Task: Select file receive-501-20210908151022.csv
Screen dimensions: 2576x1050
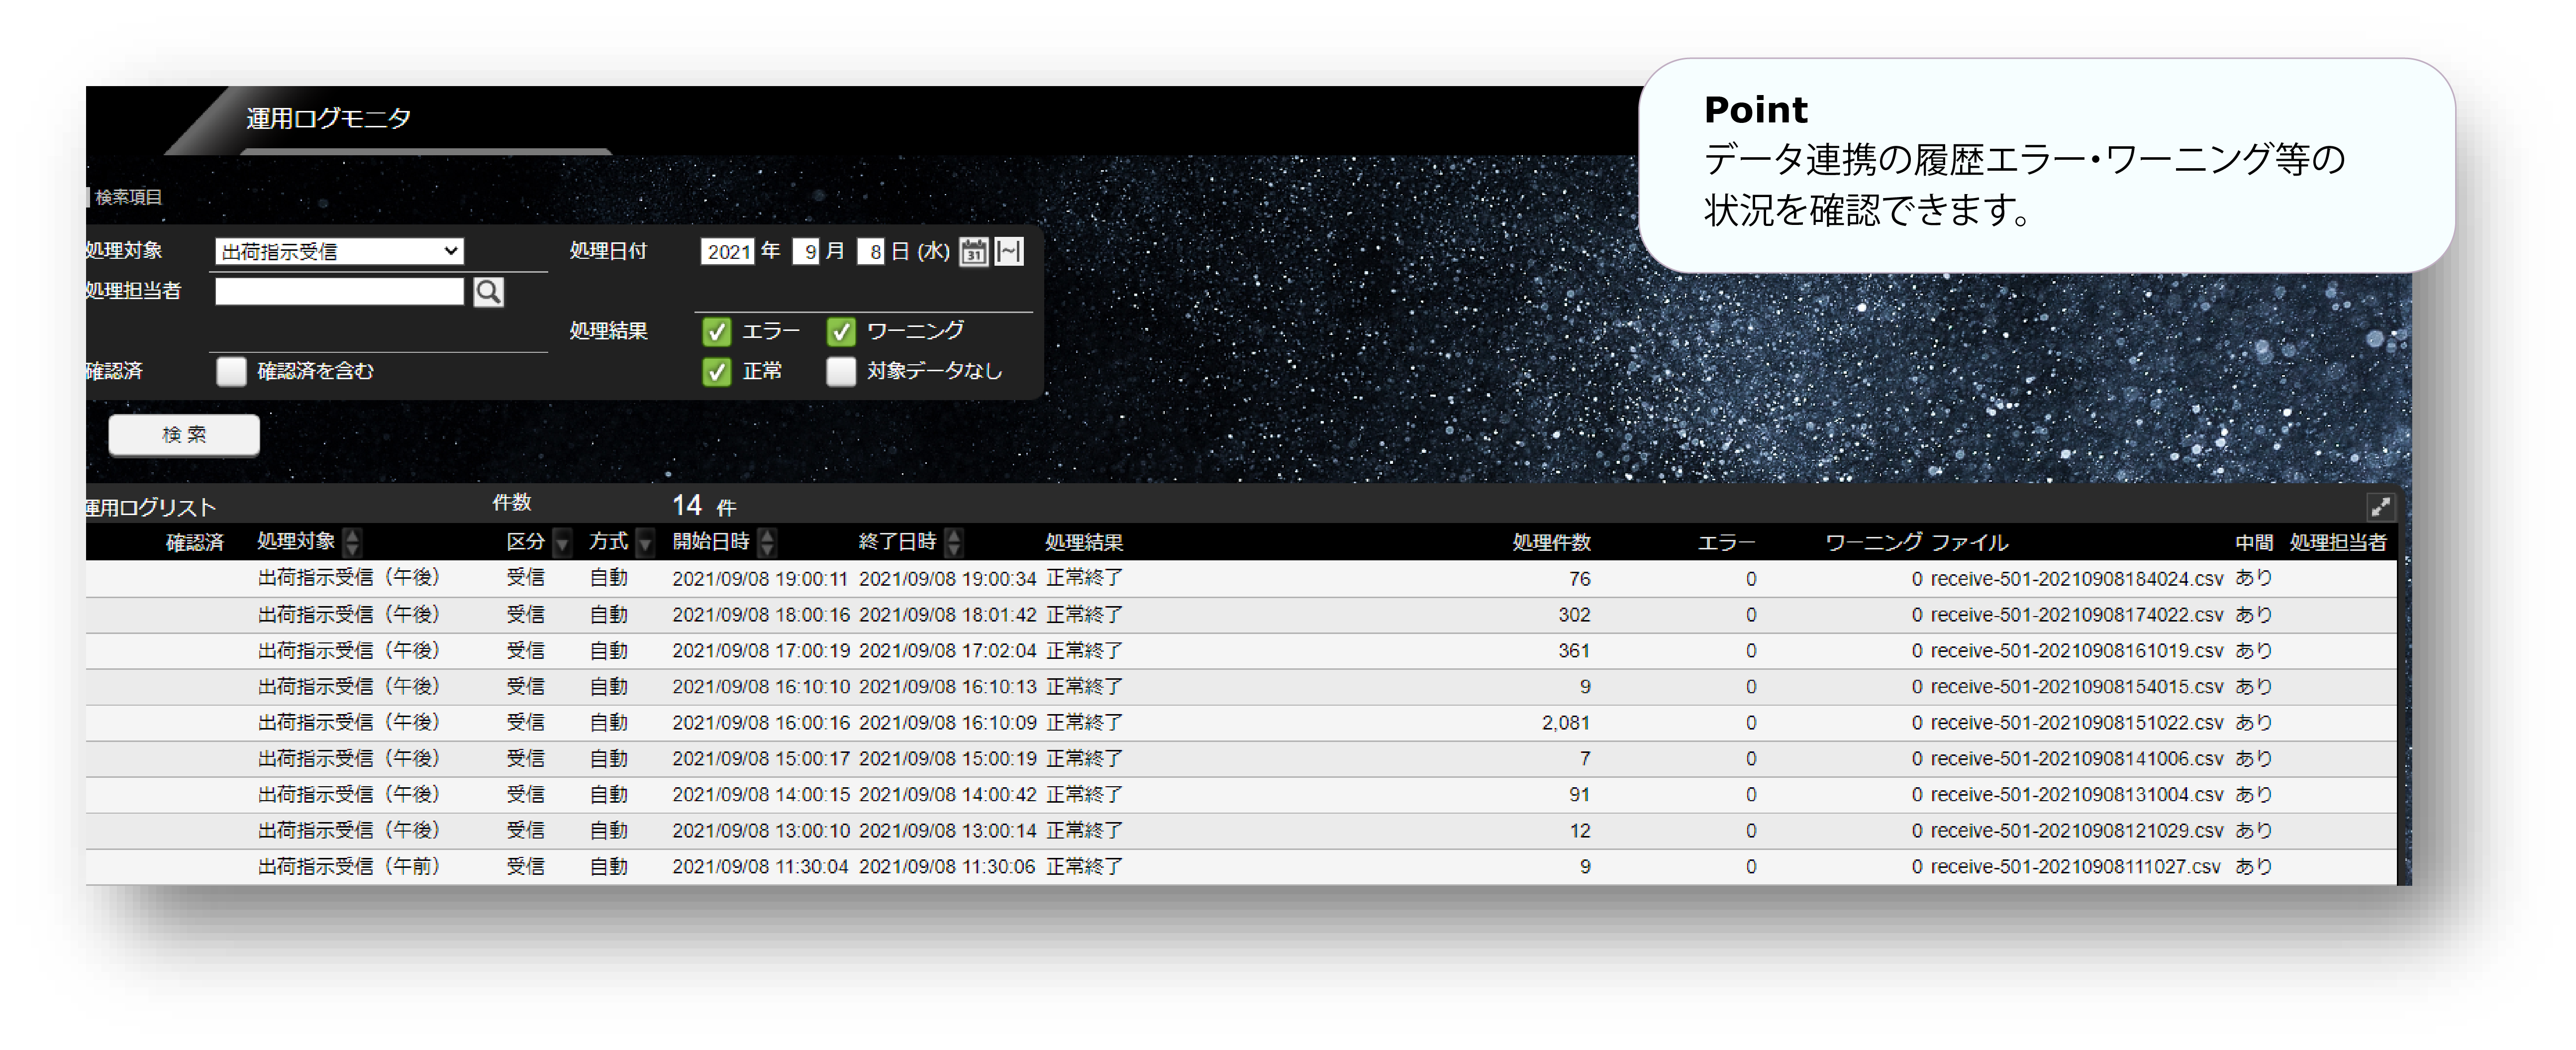Action: pyautogui.click(x=2076, y=723)
